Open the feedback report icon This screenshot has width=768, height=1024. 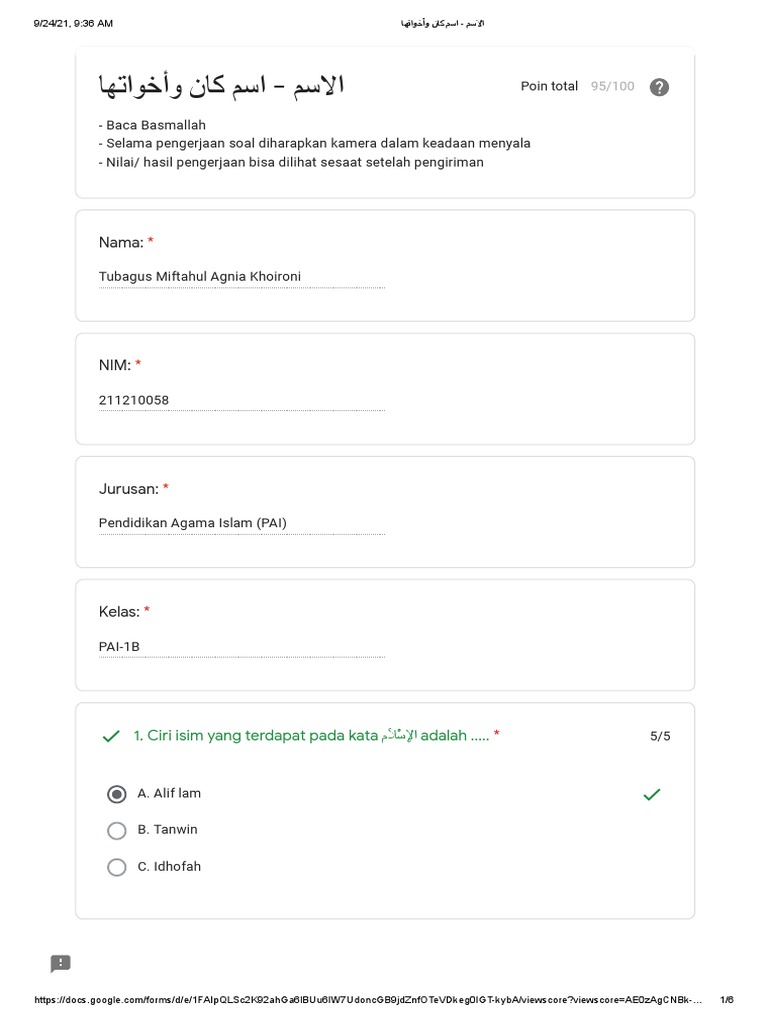tap(61, 964)
